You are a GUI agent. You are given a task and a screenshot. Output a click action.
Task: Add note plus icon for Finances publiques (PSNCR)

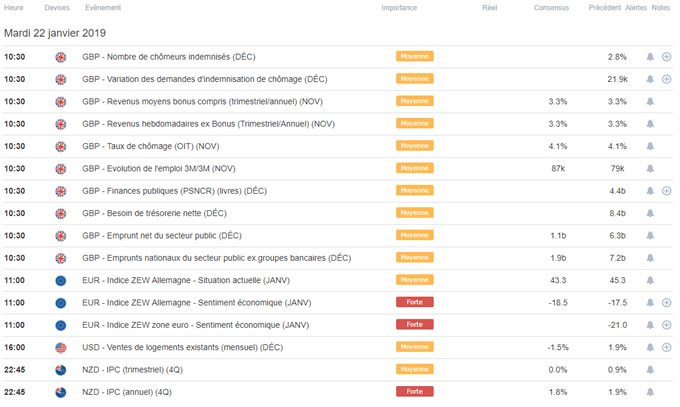[x=667, y=191]
